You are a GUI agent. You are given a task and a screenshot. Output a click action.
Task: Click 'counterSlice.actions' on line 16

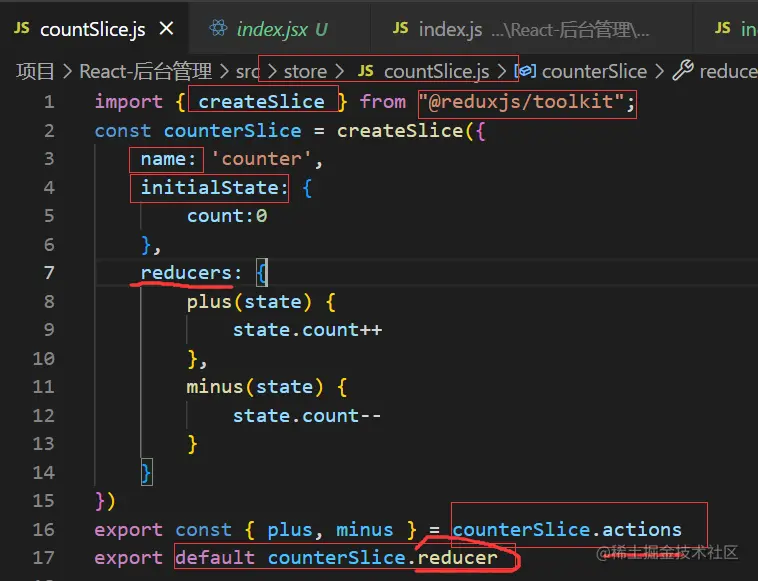point(567,530)
